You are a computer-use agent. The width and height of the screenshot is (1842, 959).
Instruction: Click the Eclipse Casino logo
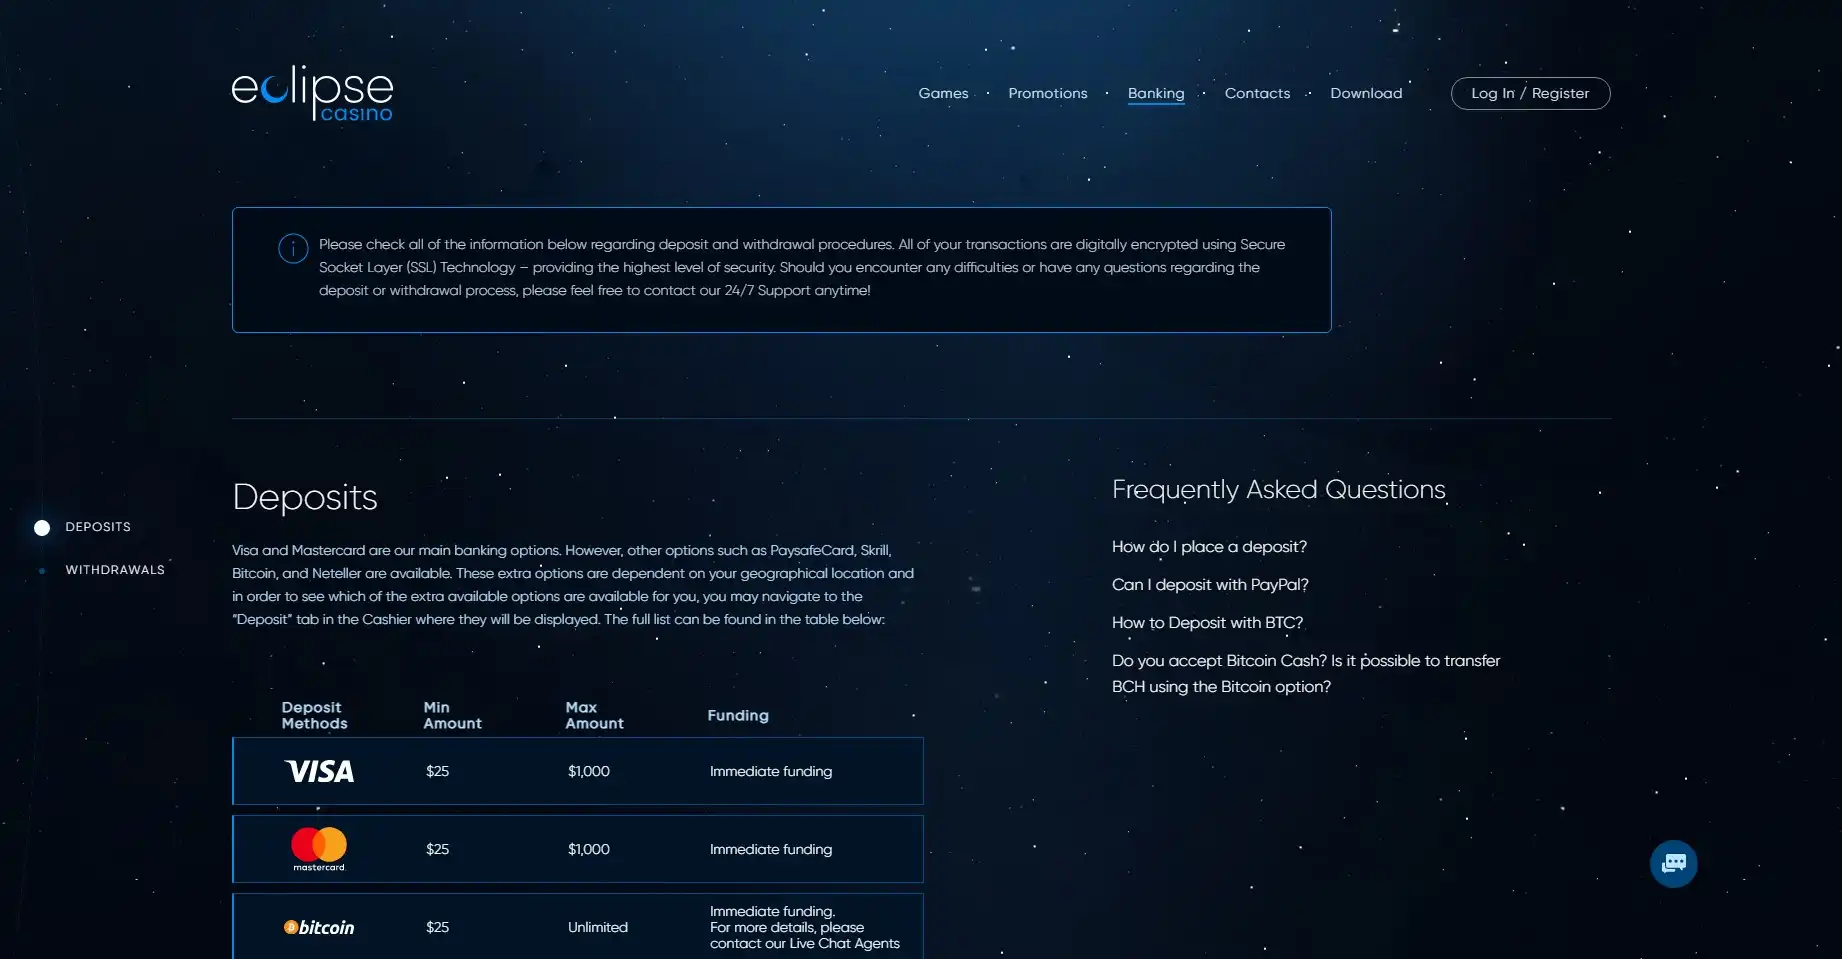click(312, 93)
